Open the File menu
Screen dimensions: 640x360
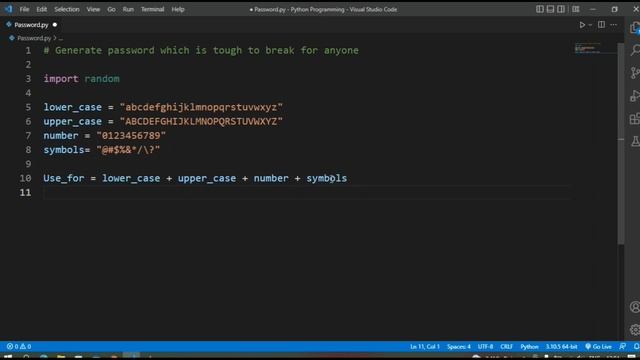tap(24, 9)
